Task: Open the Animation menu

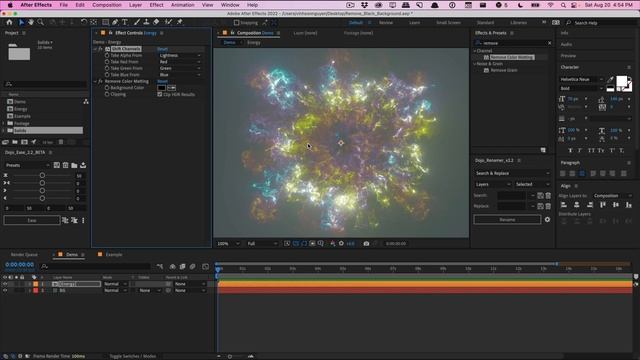Action: [182, 5]
